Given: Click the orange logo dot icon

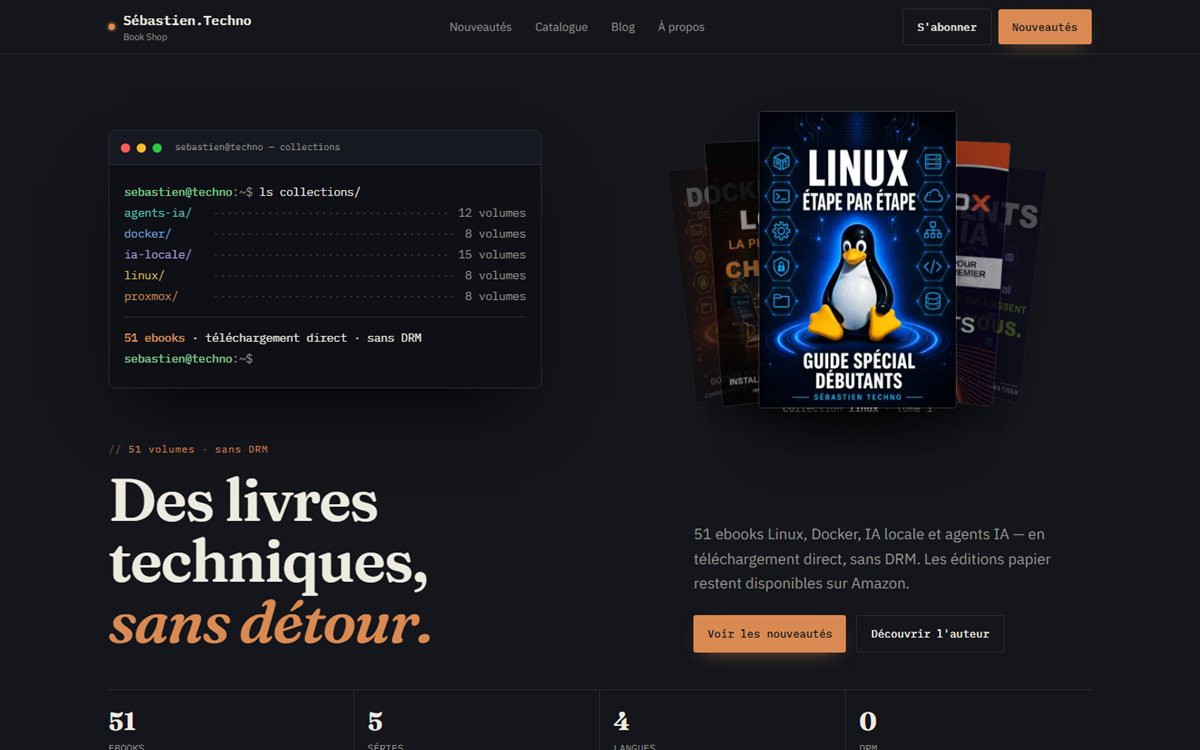Looking at the screenshot, I should click(x=112, y=27).
